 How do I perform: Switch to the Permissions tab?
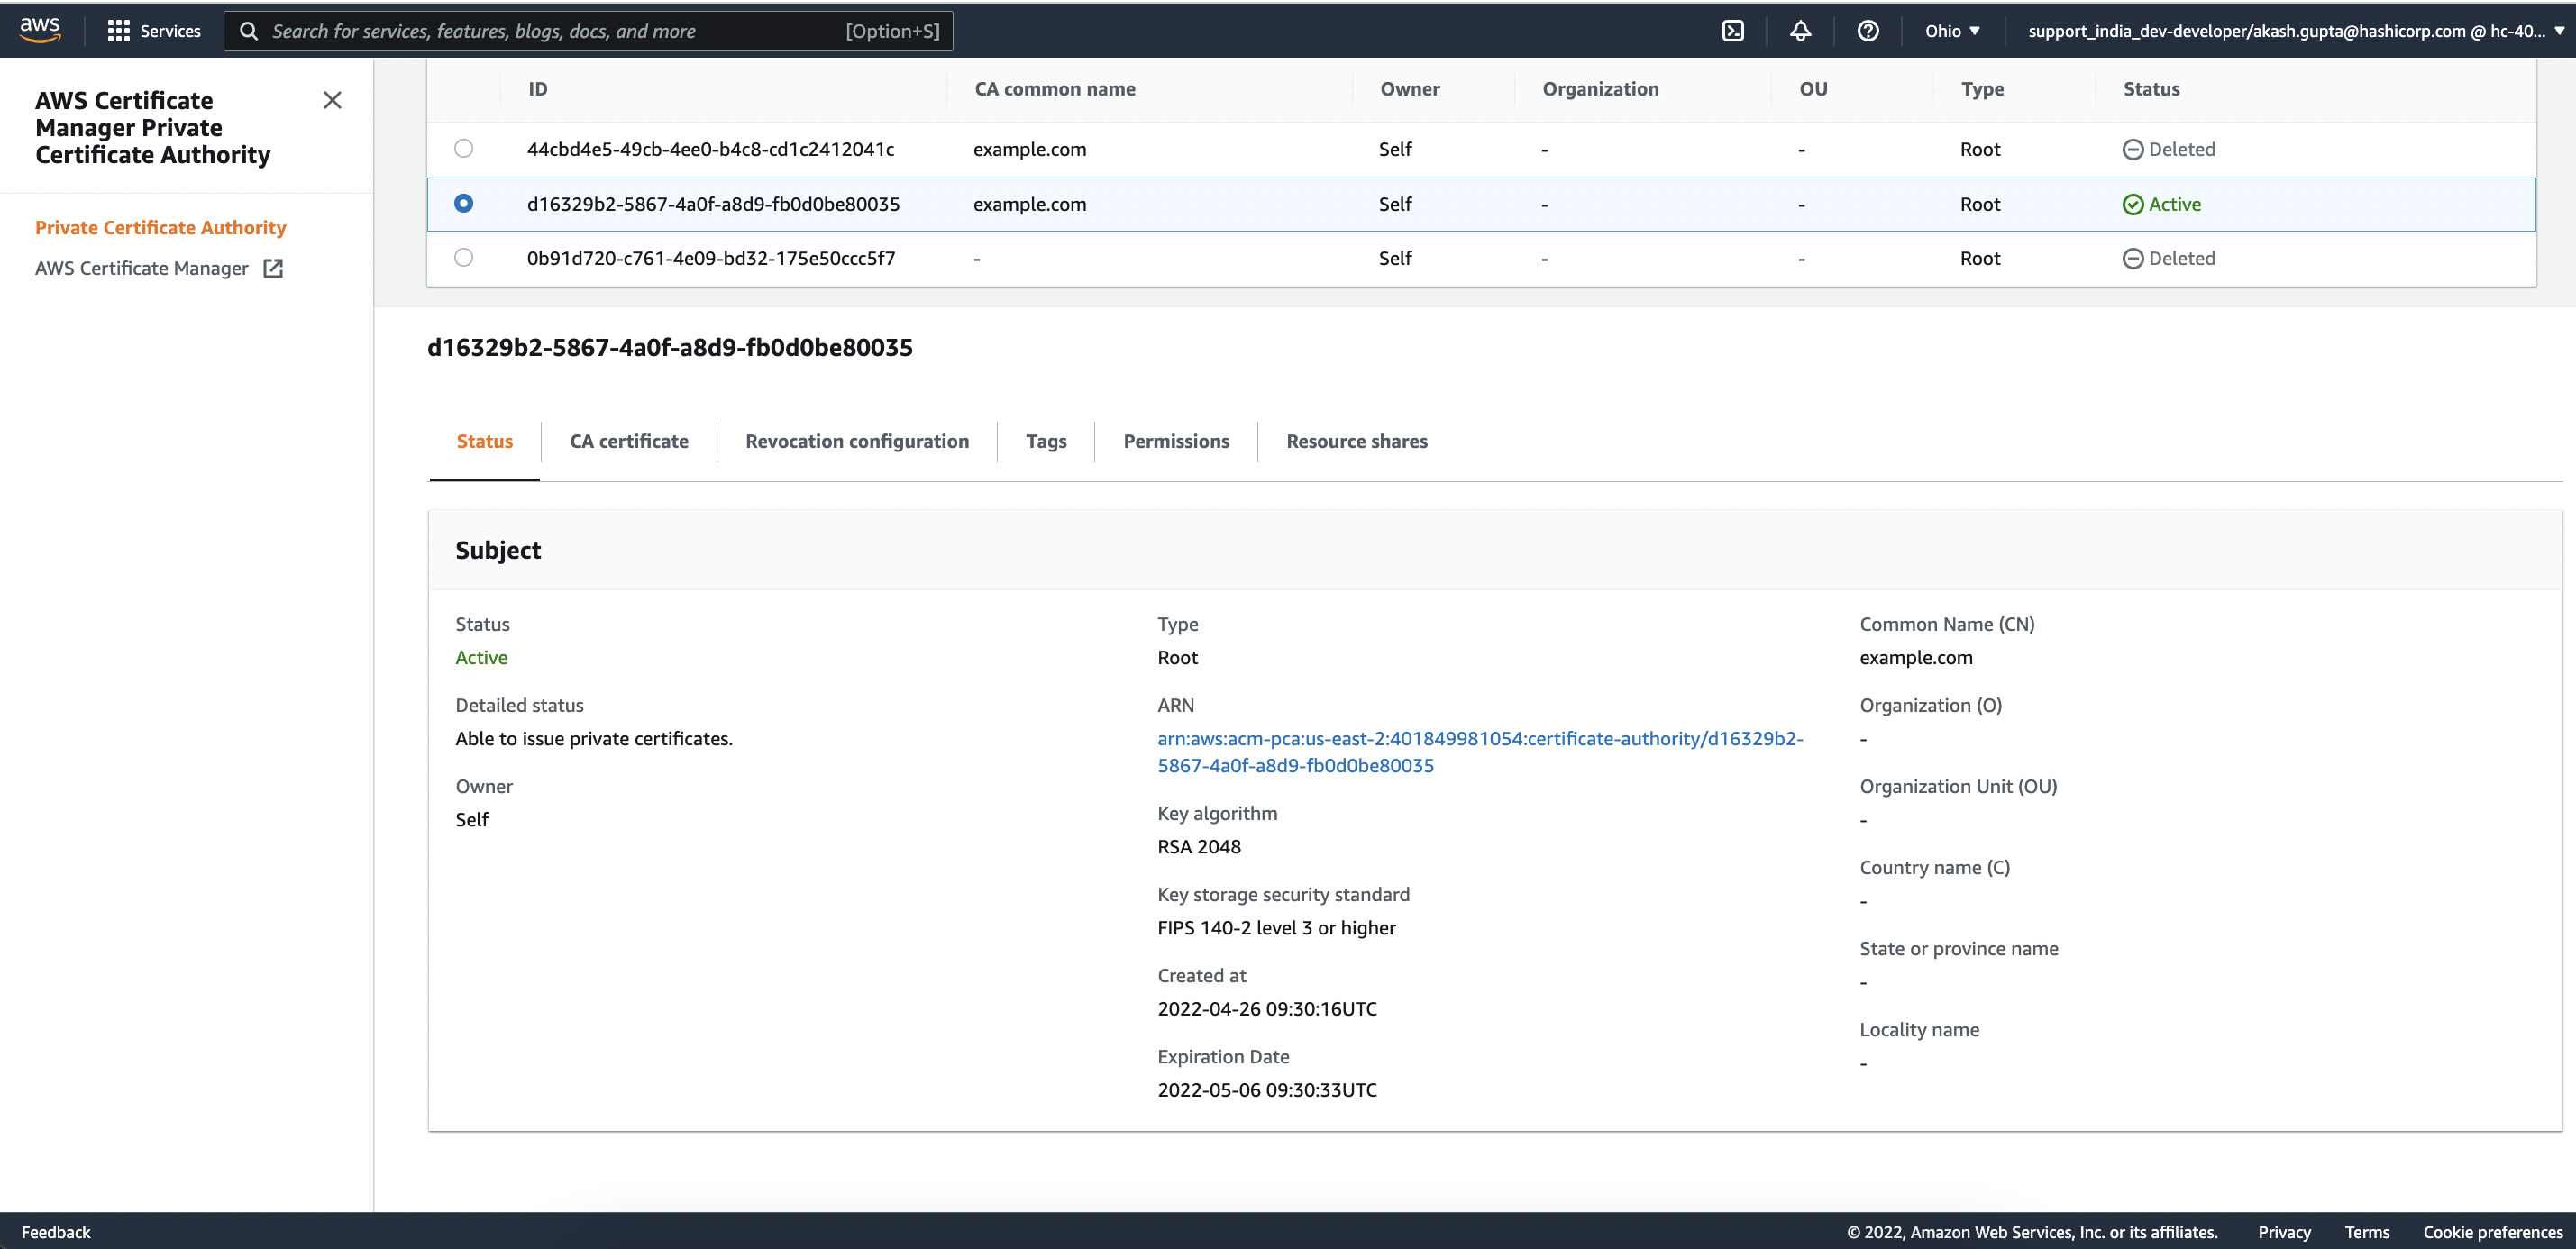1175,441
